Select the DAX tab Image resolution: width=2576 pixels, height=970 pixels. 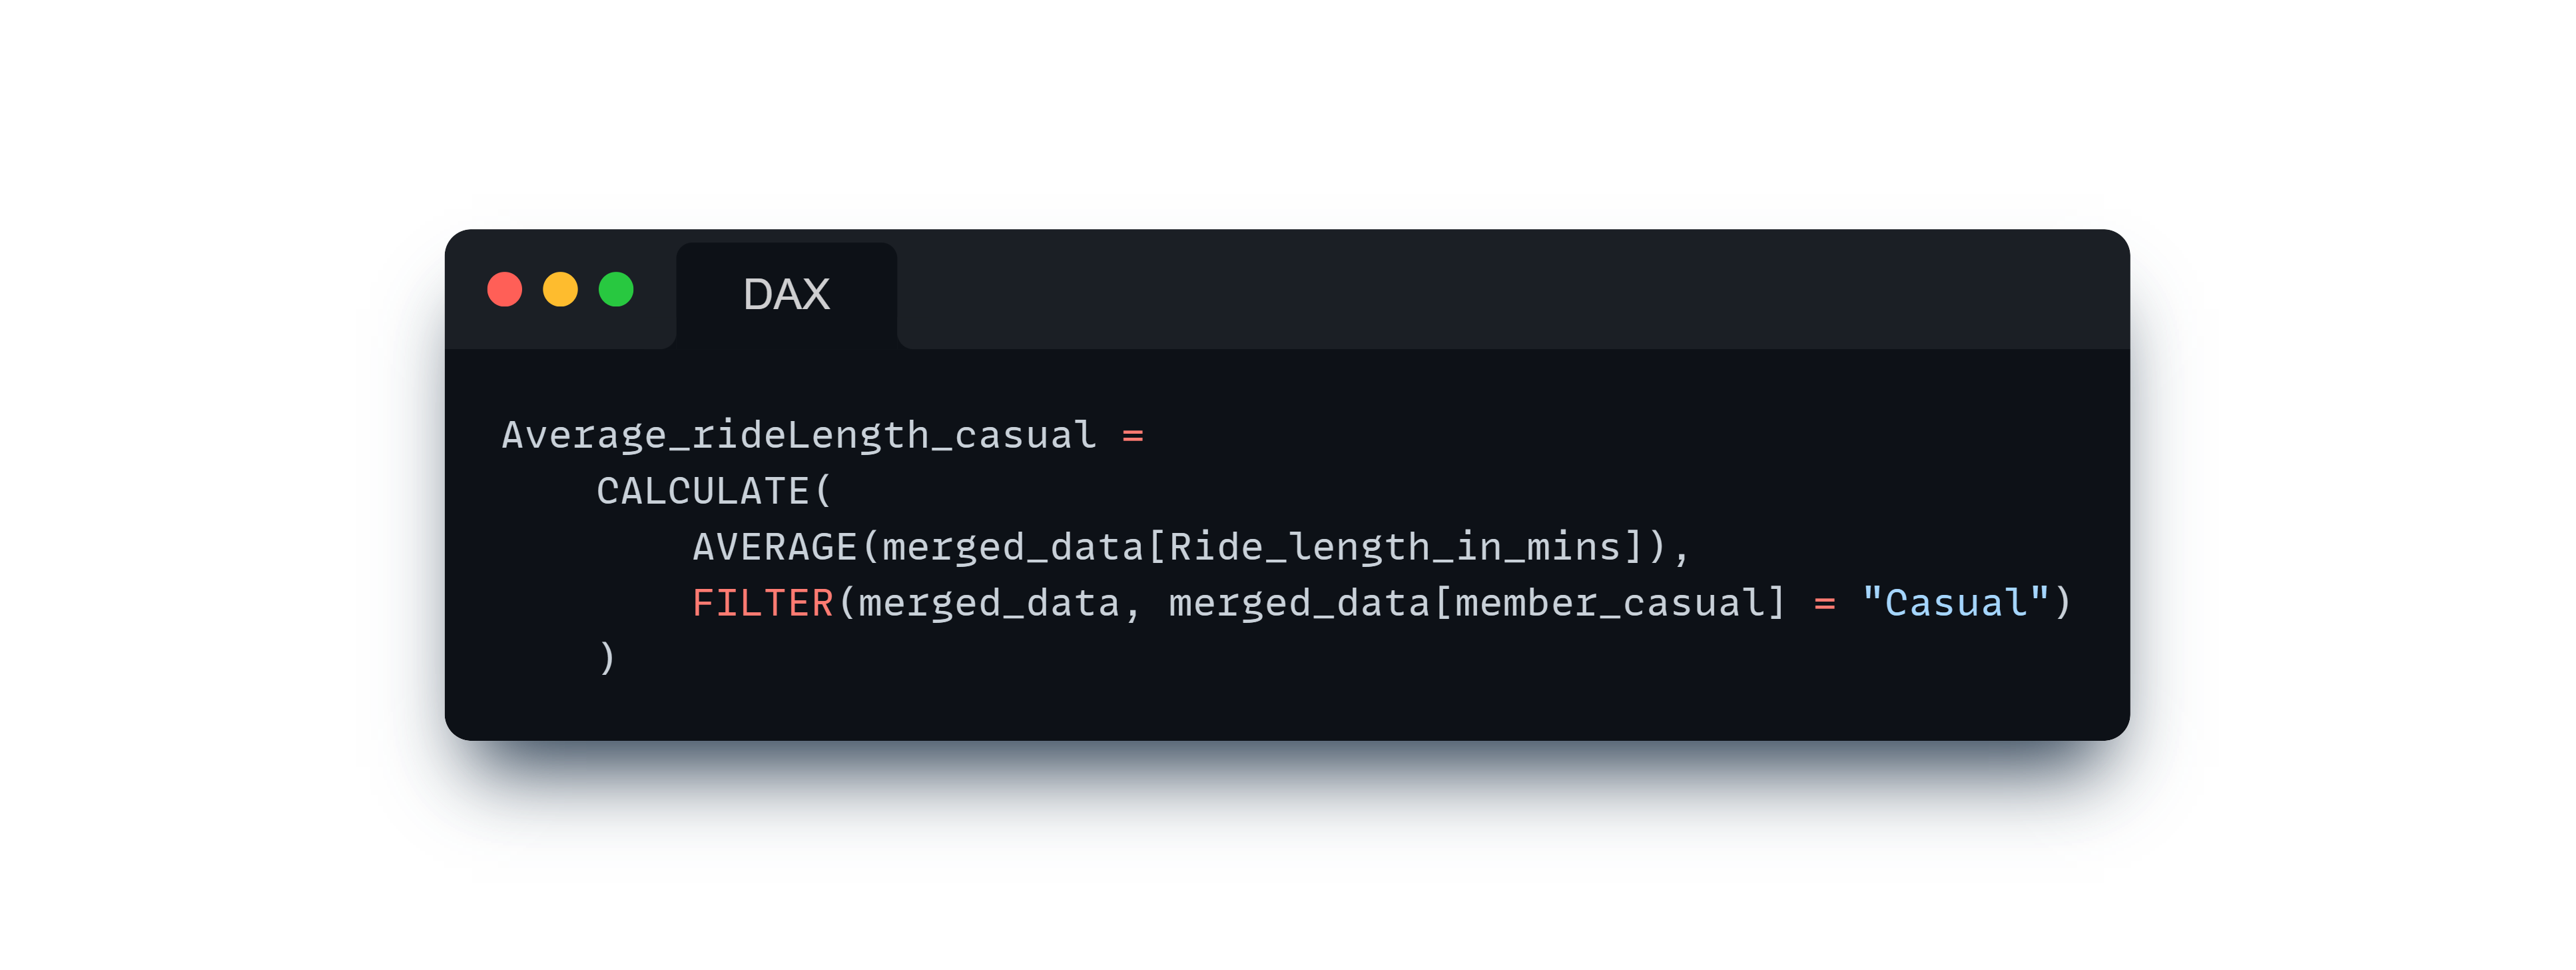[786, 295]
